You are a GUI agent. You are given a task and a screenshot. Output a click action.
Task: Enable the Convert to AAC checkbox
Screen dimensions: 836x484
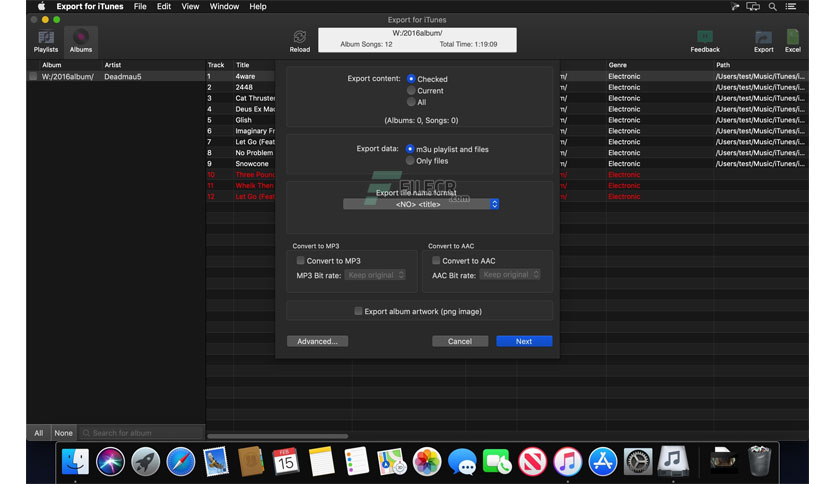pos(436,261)
